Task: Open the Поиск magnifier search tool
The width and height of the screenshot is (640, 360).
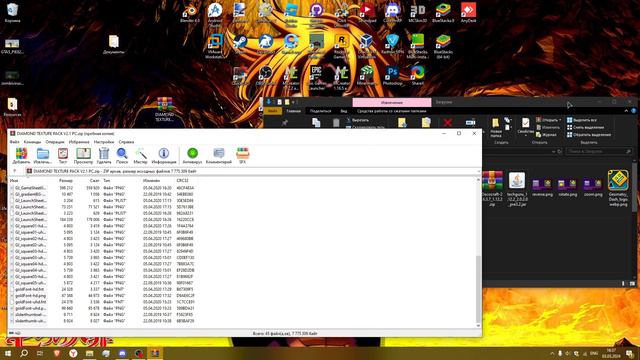Action: pos(122,156)
